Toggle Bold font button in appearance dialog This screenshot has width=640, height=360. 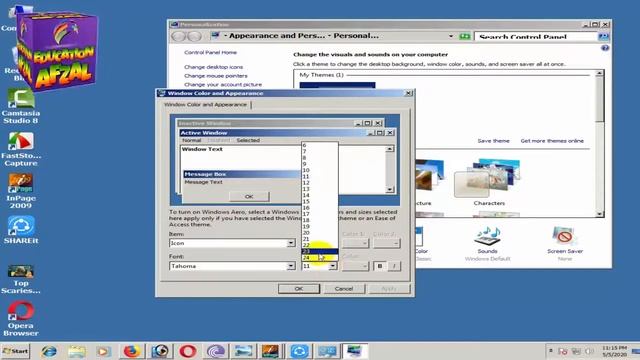pos(380,266)
